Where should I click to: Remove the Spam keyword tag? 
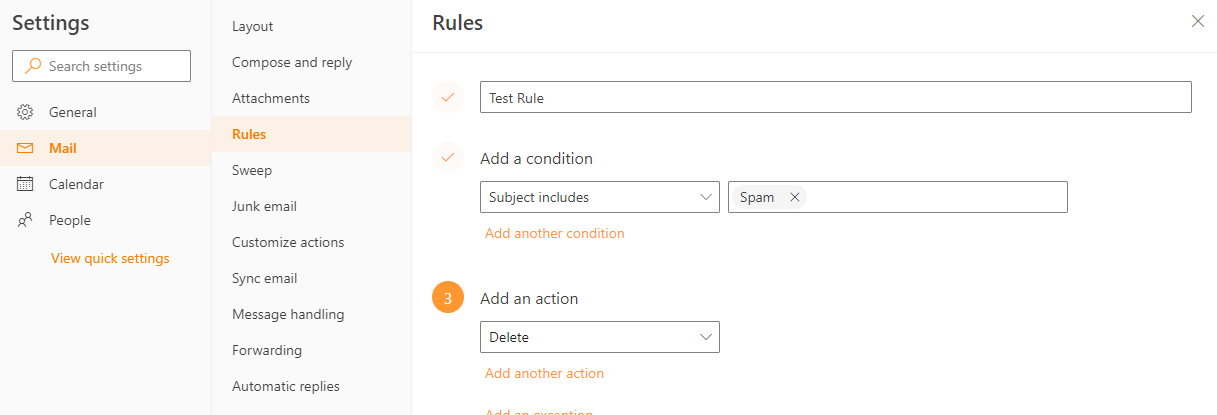click(795, 197)
